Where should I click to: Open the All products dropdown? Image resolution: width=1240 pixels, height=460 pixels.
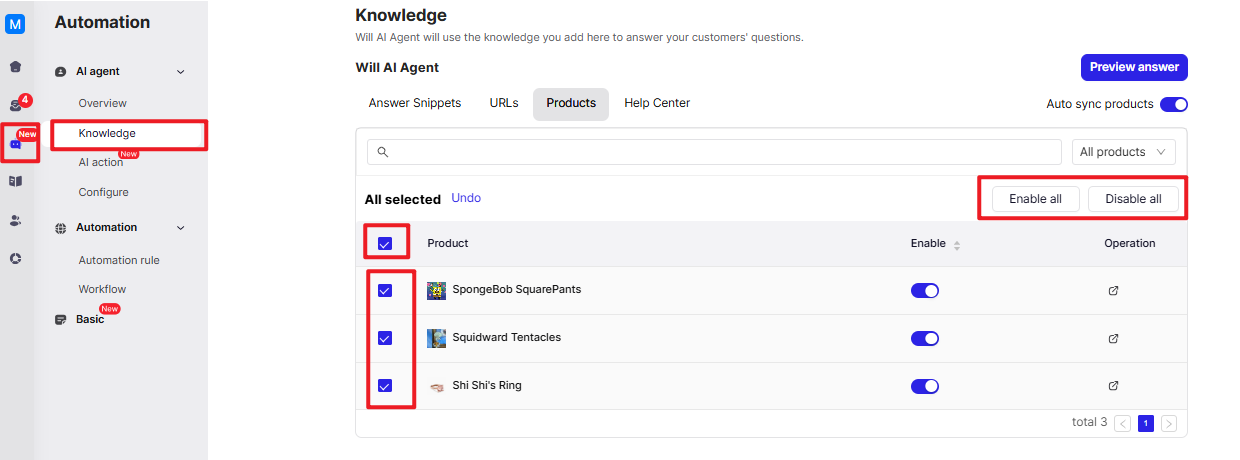[1124, 152]
